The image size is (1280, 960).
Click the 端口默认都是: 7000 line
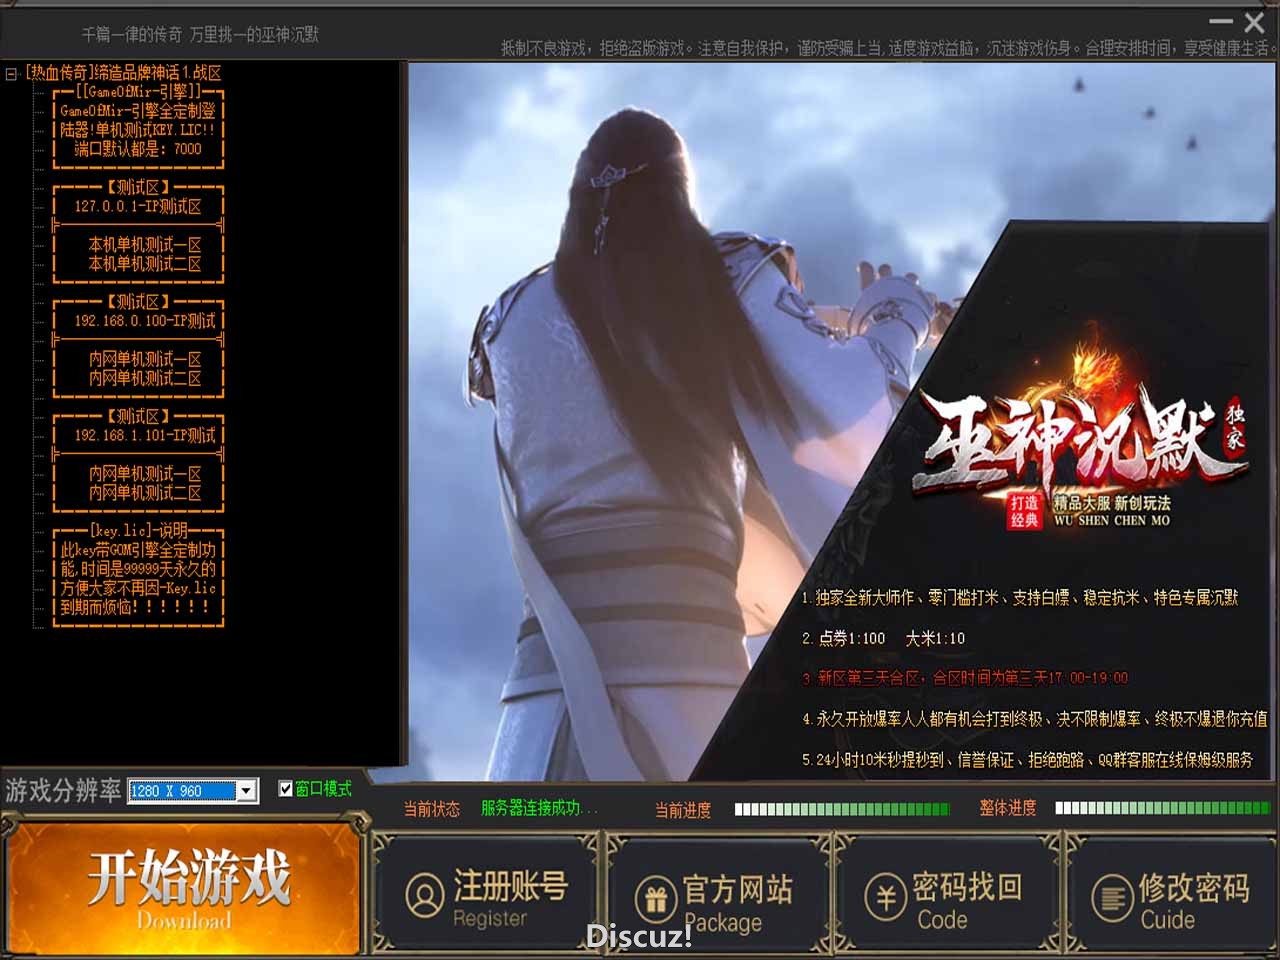[x=138, y=149]
